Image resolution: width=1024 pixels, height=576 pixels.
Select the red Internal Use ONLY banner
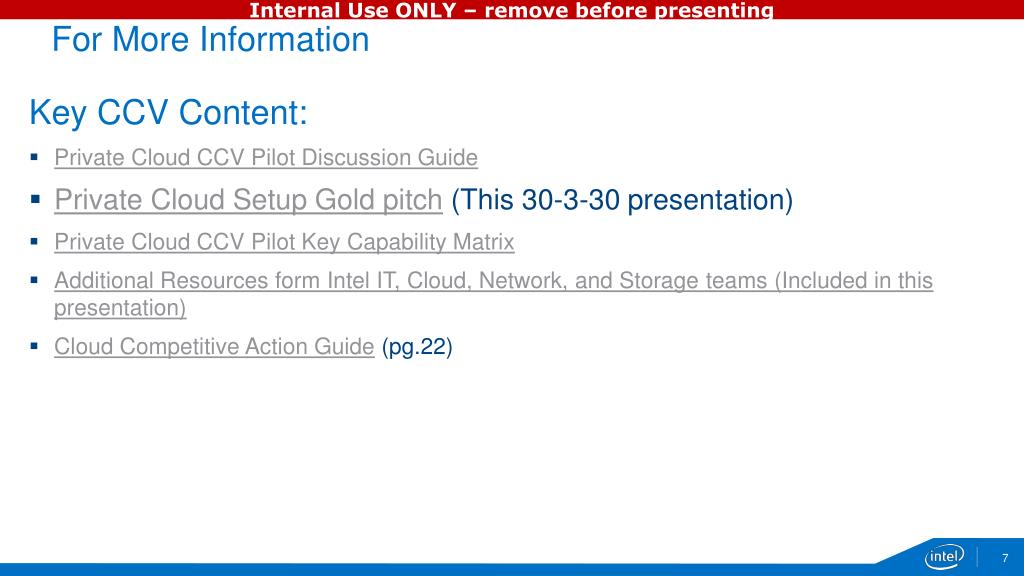(512, 9)
